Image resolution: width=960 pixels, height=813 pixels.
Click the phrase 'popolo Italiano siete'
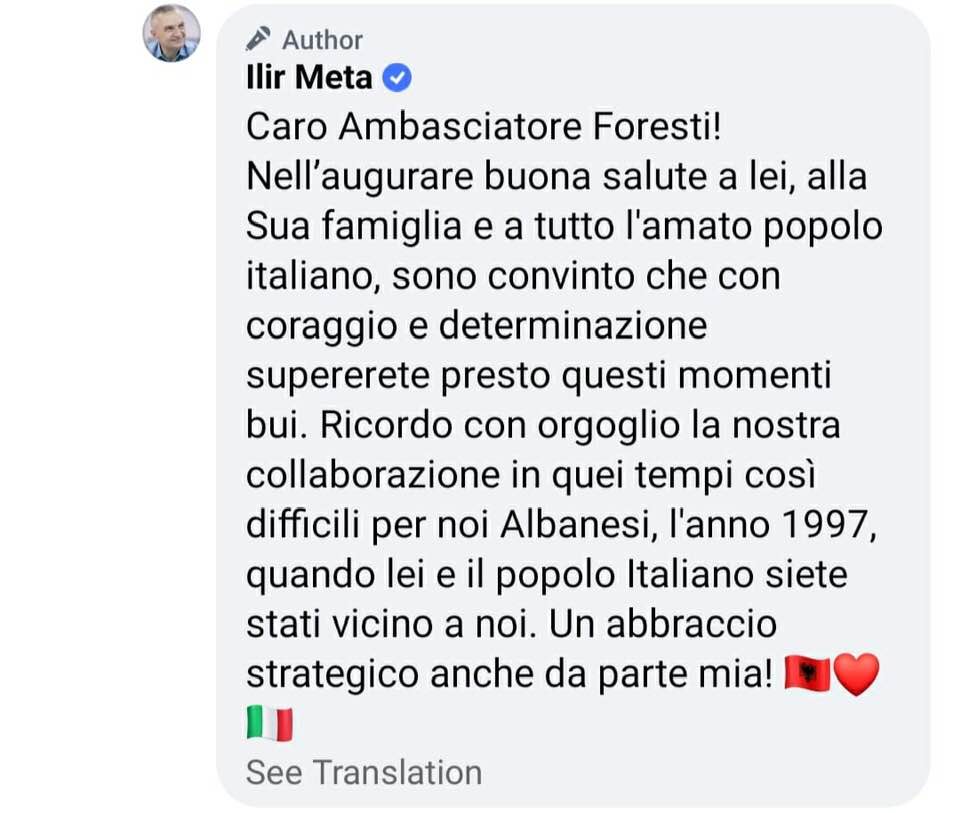pyautogui.click(x=671, y=575)
